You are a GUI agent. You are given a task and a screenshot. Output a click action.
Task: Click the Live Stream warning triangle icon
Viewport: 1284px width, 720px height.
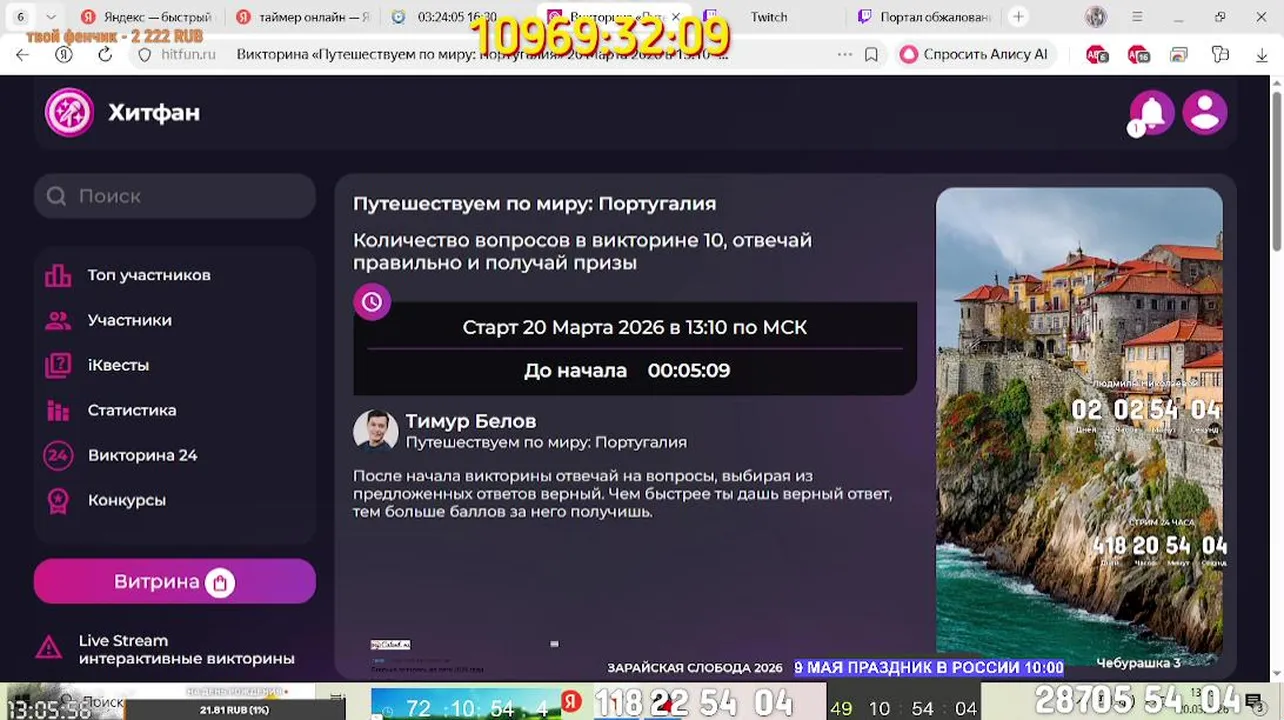48,648
